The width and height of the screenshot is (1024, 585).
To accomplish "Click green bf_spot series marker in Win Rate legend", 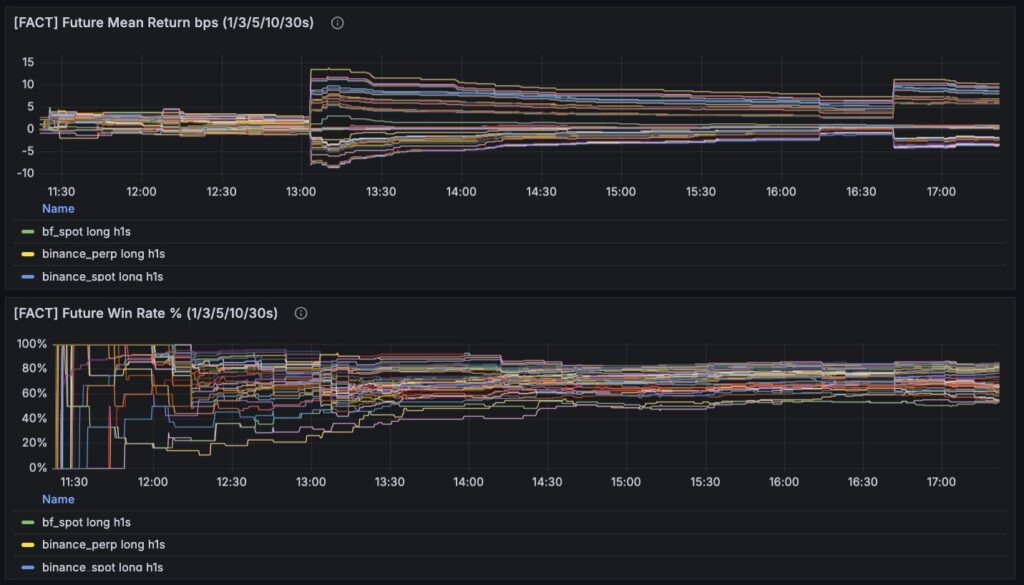I will click(27, 522).
